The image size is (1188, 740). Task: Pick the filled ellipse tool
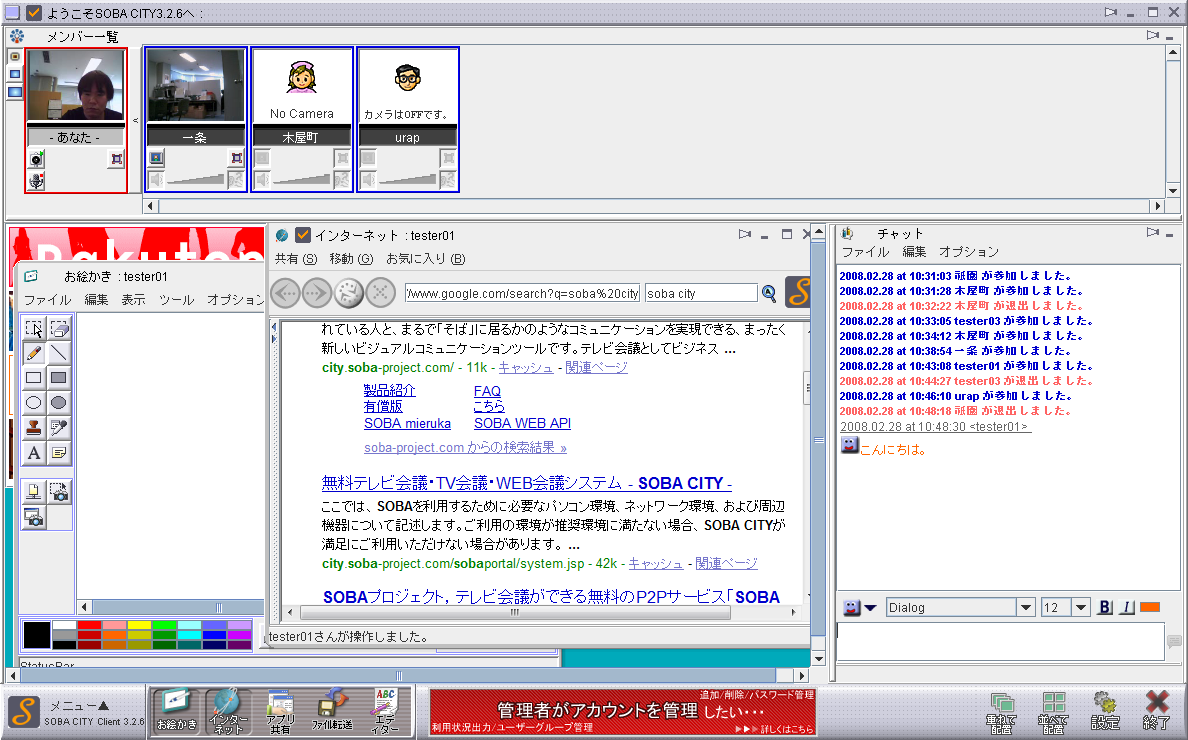[58, 403]
